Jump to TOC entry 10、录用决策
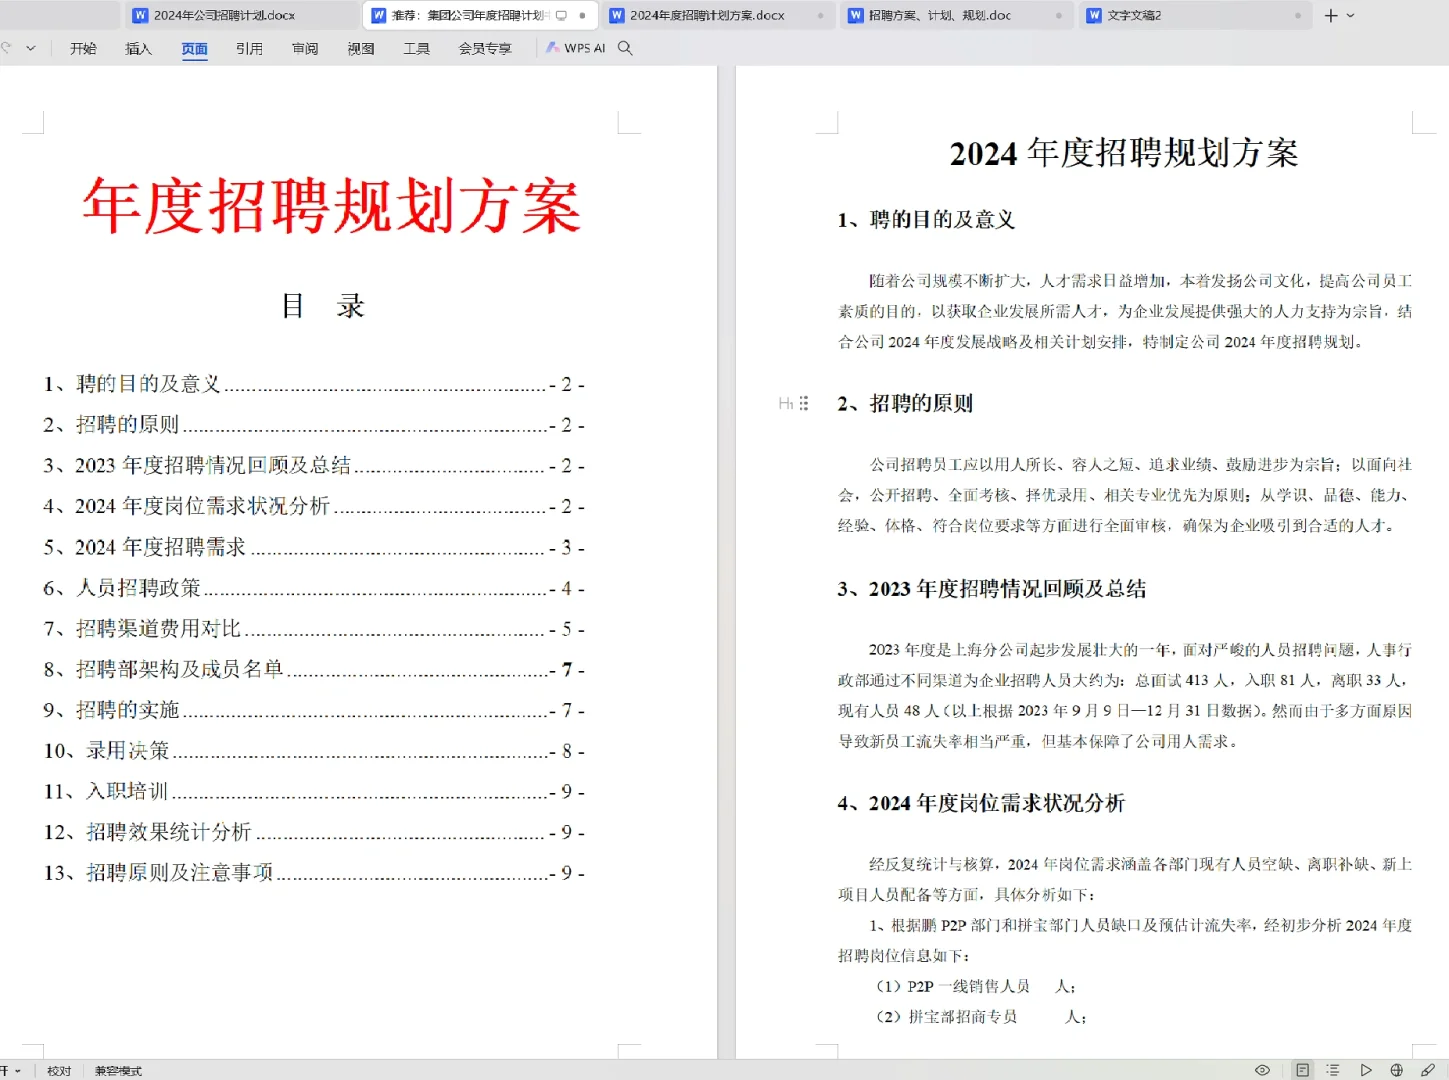The width and height of the screenshot is (1449, 1080). point(314,751)
